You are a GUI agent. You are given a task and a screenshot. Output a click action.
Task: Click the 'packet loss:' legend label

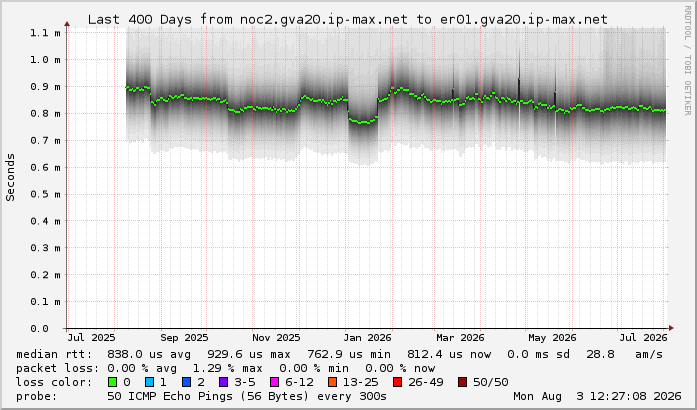pyautogui.click(x=58, y=368)
